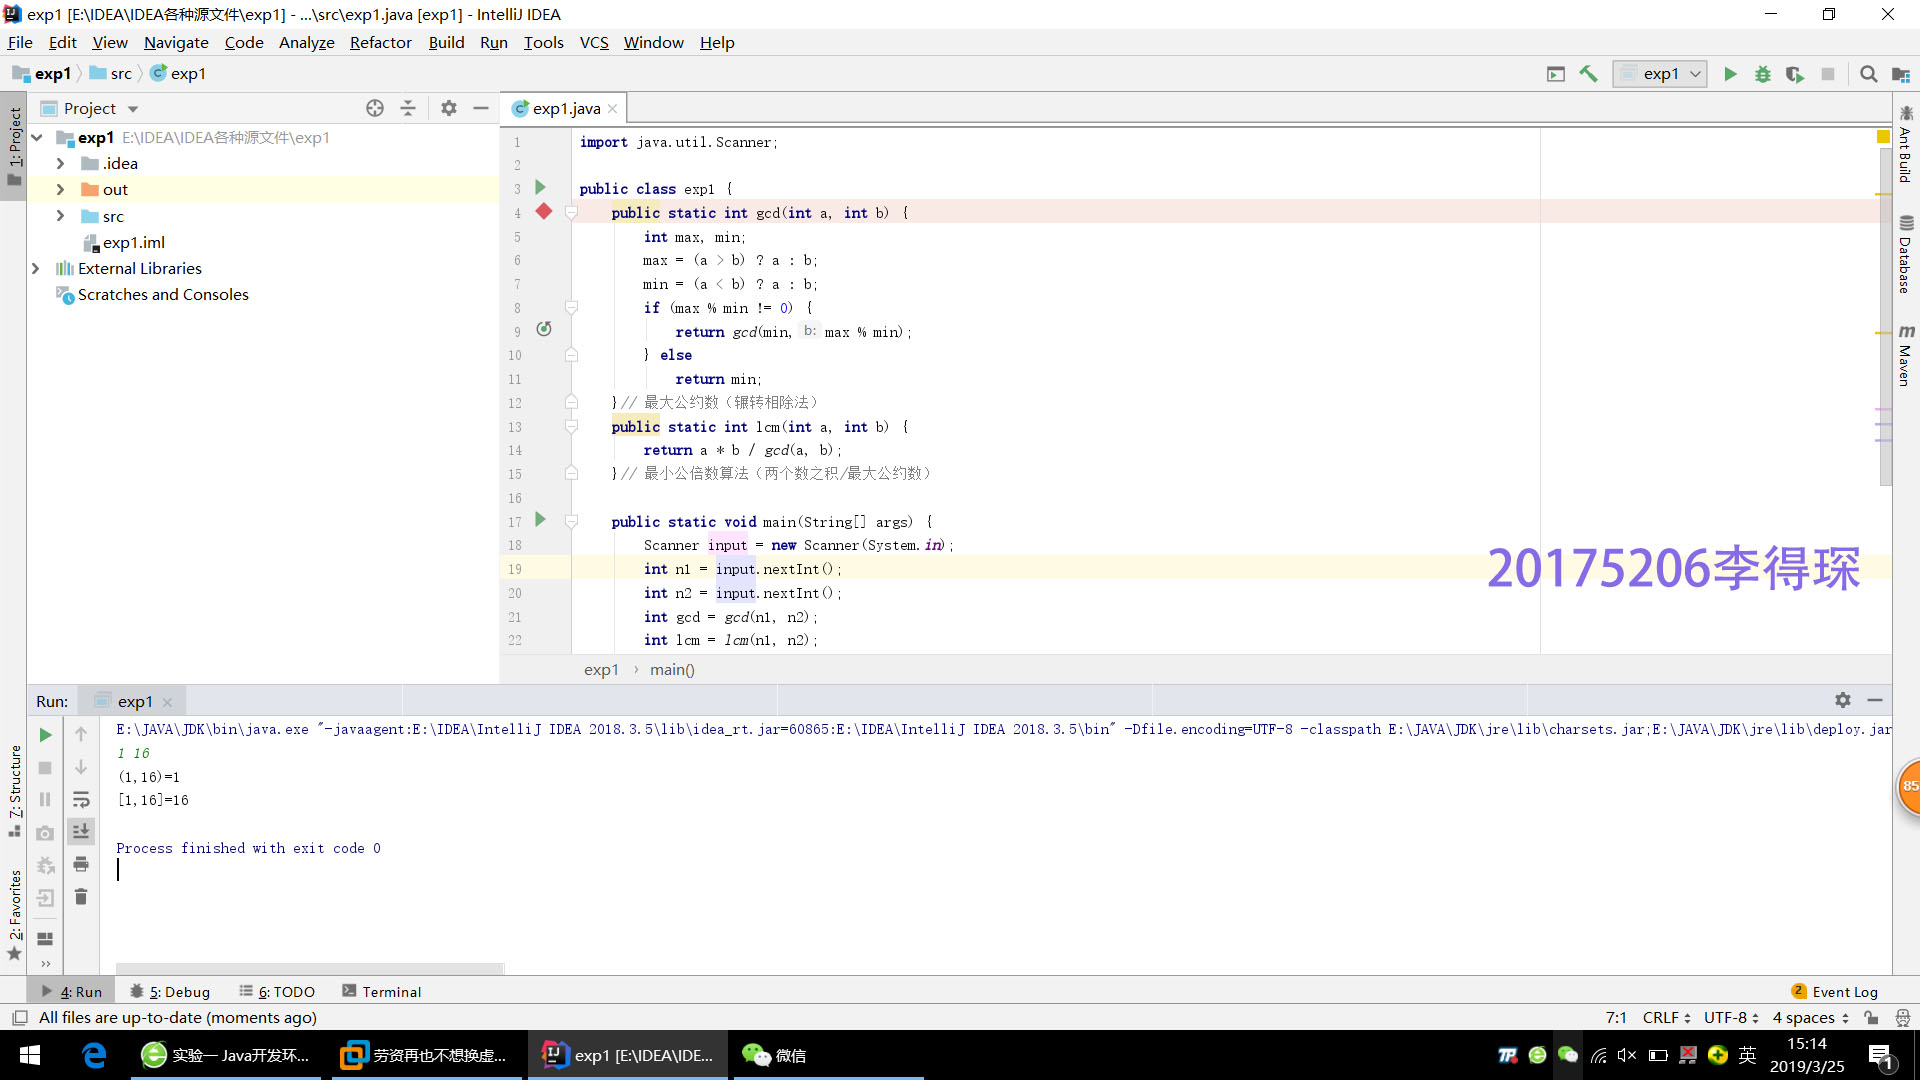Change CRLF line separator setting

click(x=1666, y=1018)
